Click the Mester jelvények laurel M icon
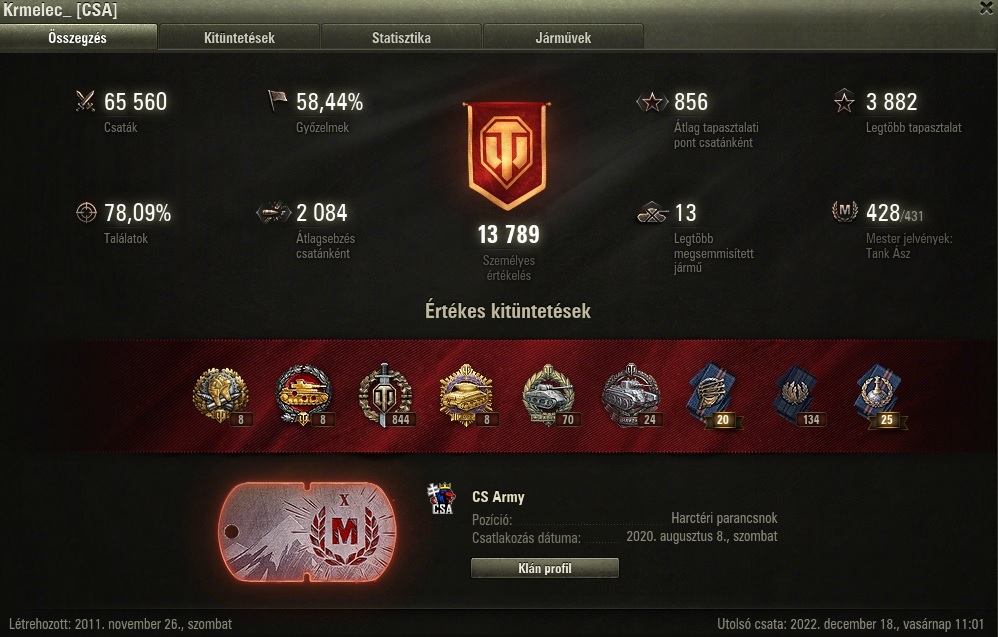 pyautogui.click(x=845, y=211)
